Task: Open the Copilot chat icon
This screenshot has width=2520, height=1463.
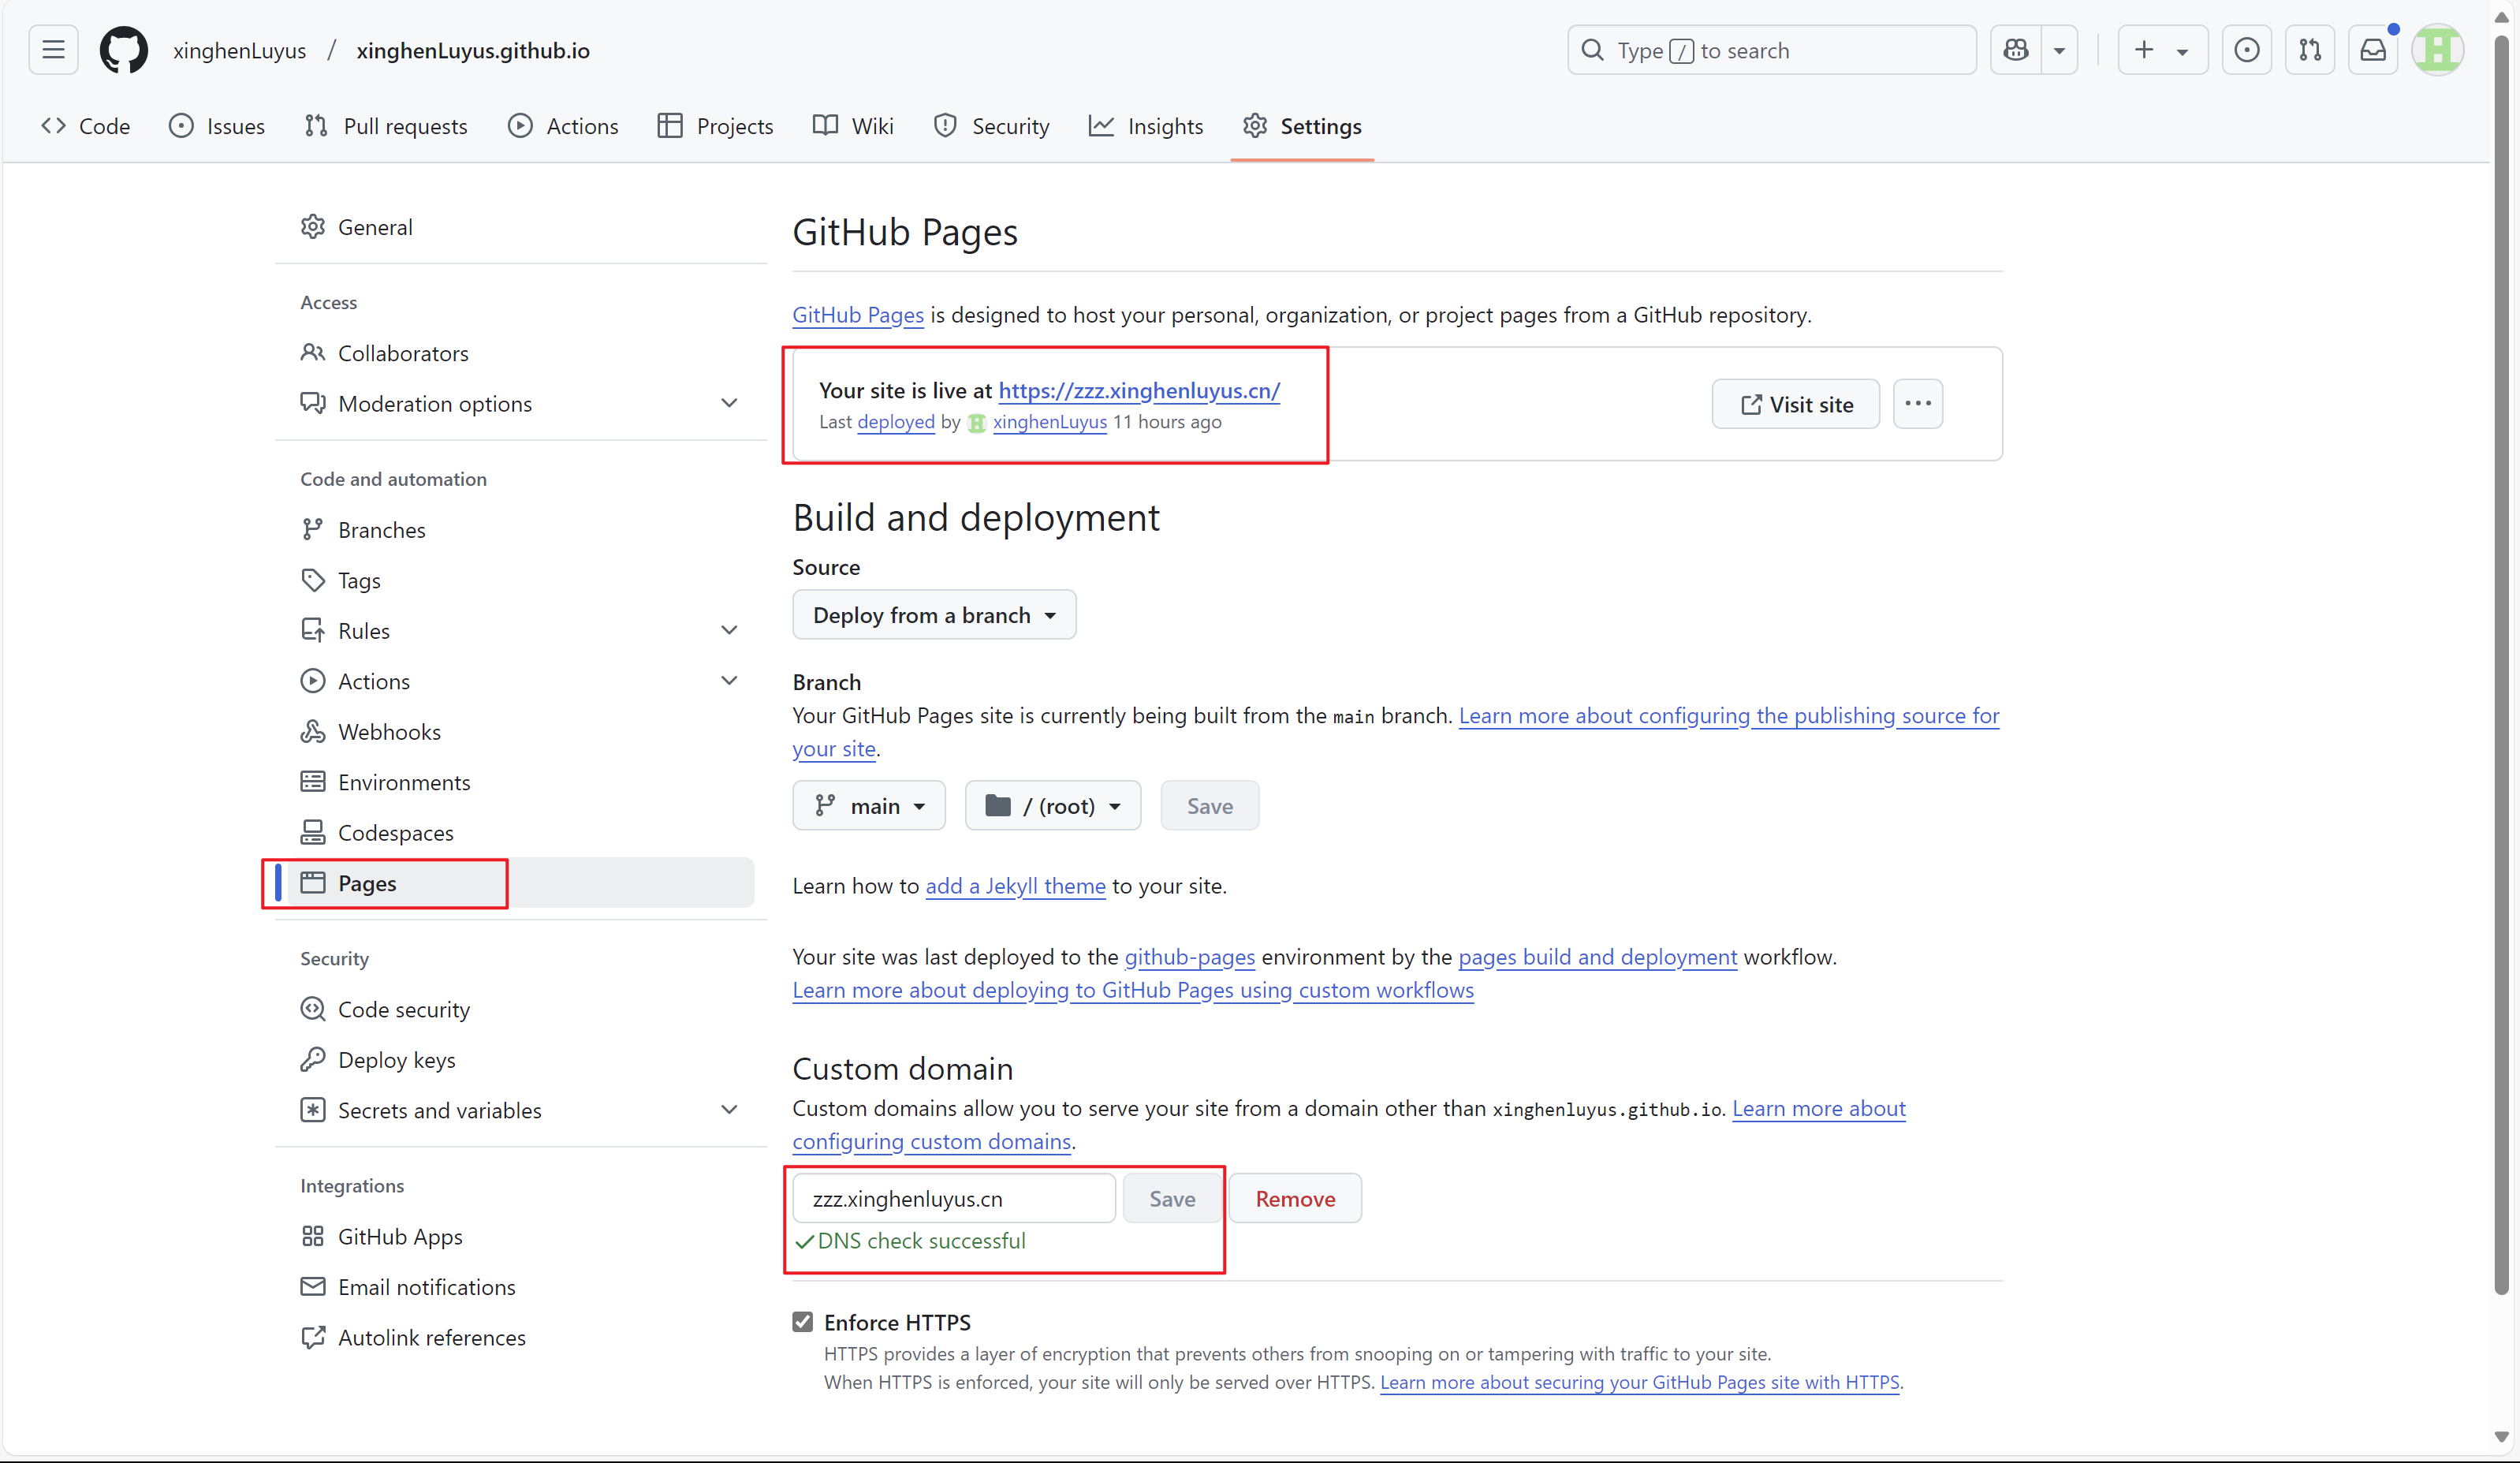Action: [2015, 50]
